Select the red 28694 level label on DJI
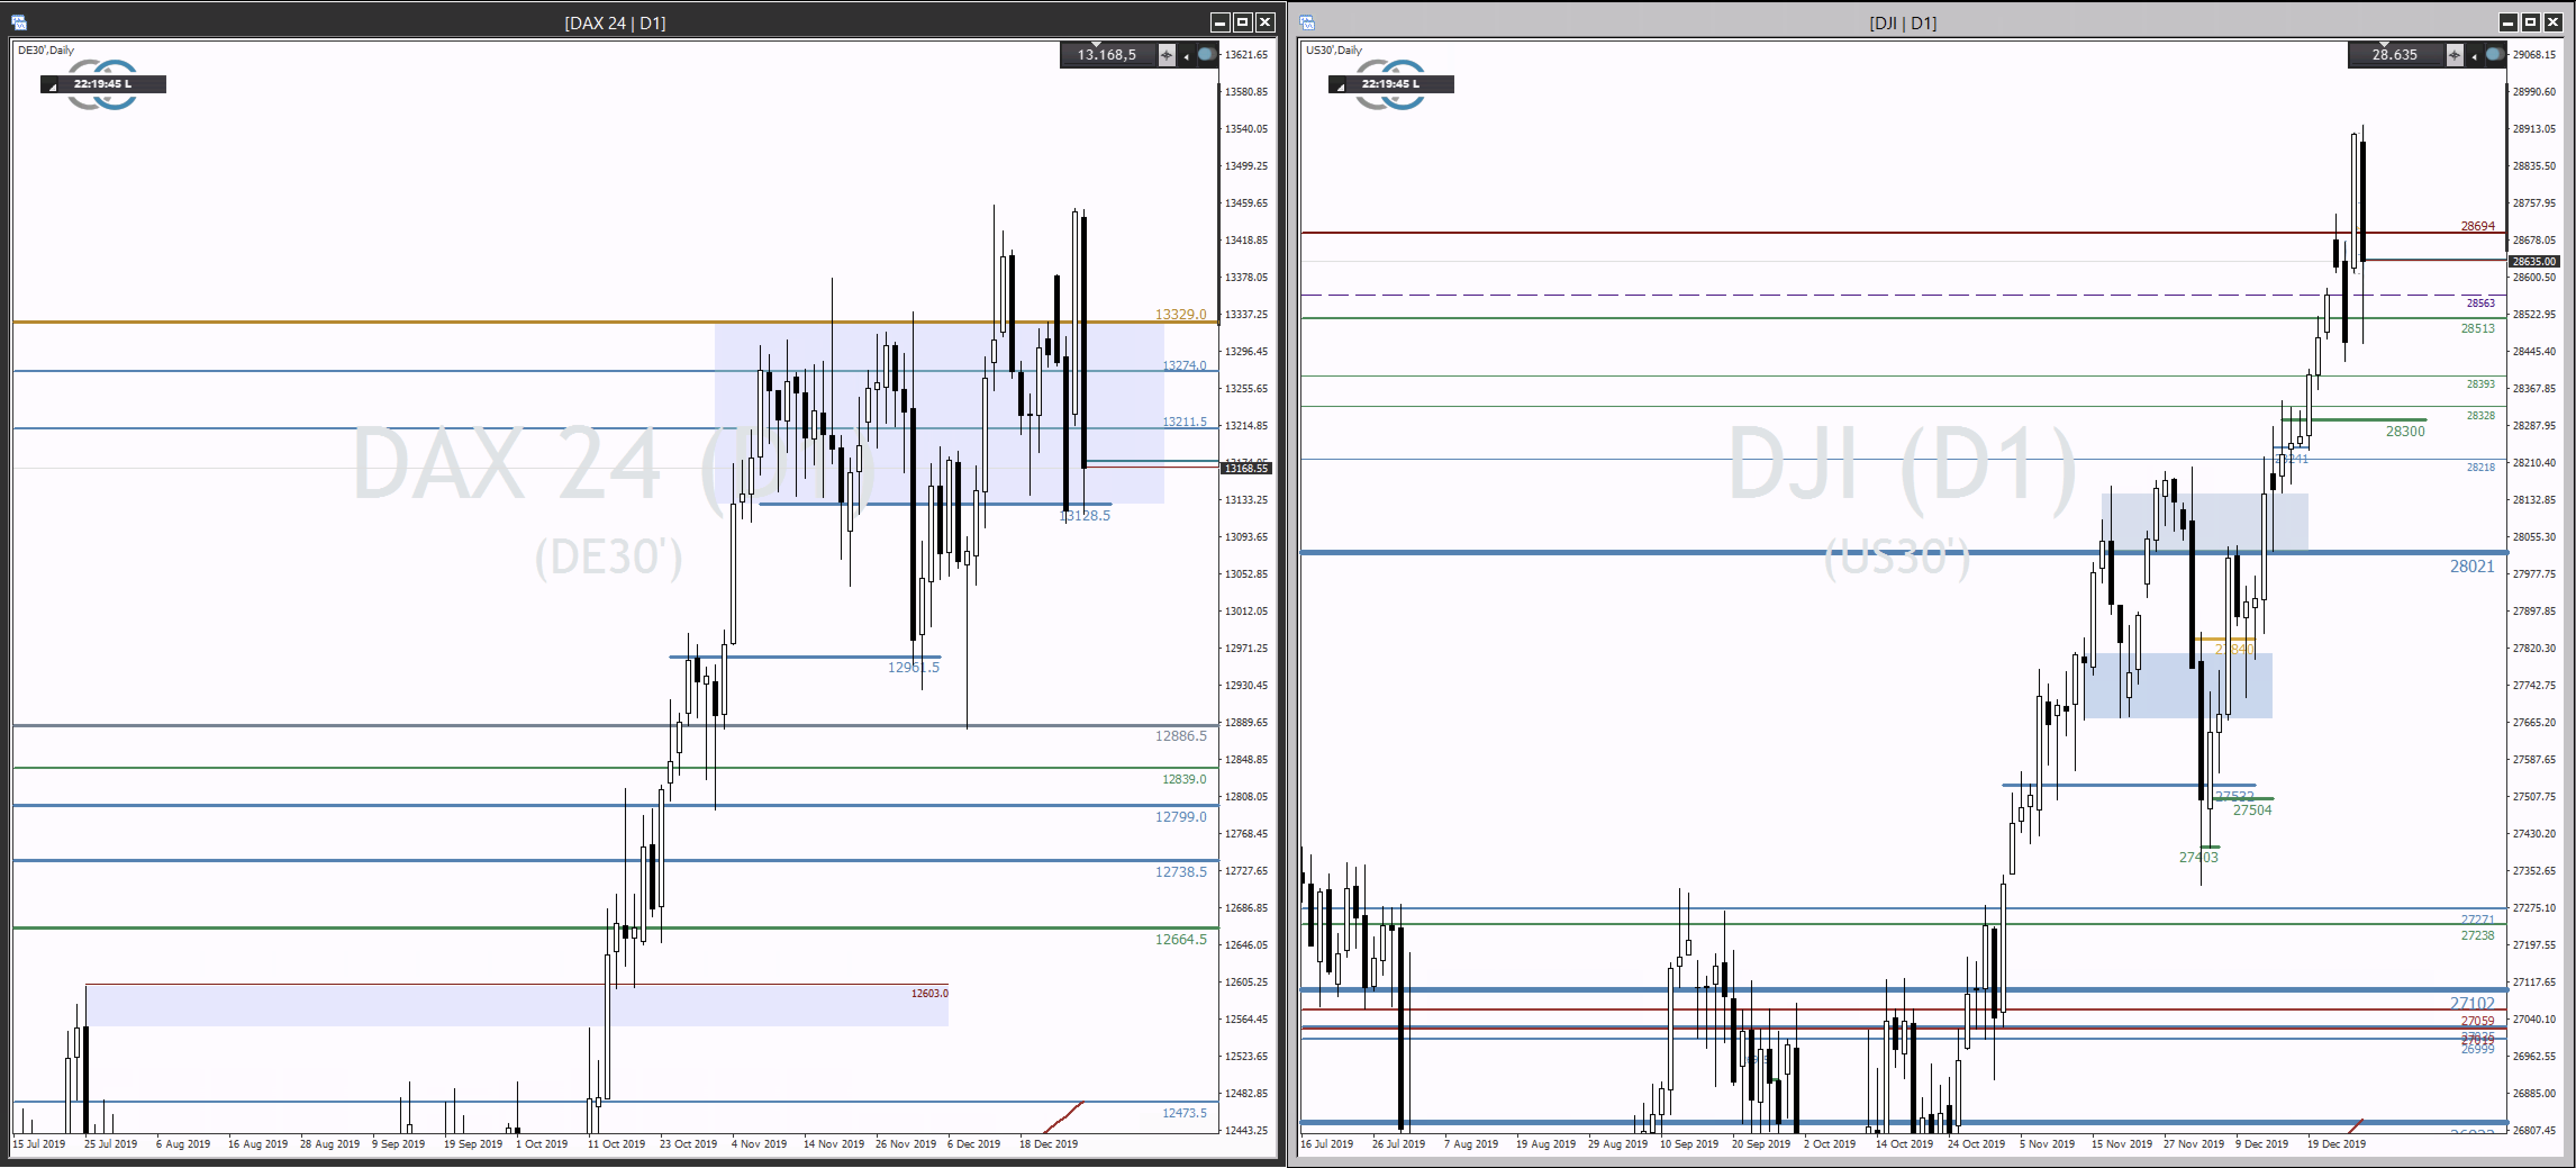 click(2478, 226)
